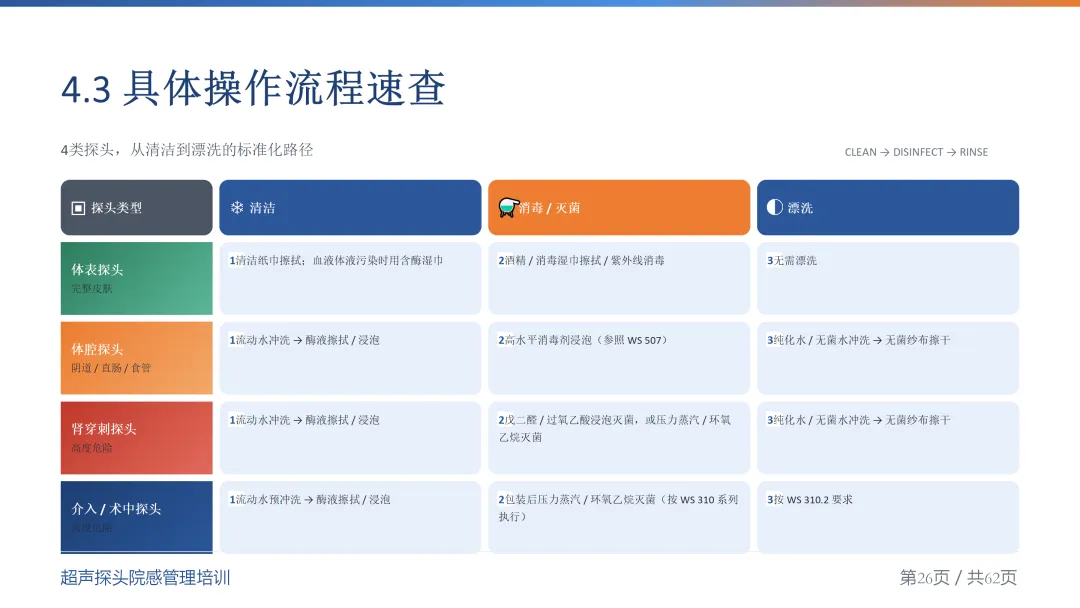Click footer text 超声探头院感管理培训
This screenshot has height=608, width=1080.
(x=145, y=578)
